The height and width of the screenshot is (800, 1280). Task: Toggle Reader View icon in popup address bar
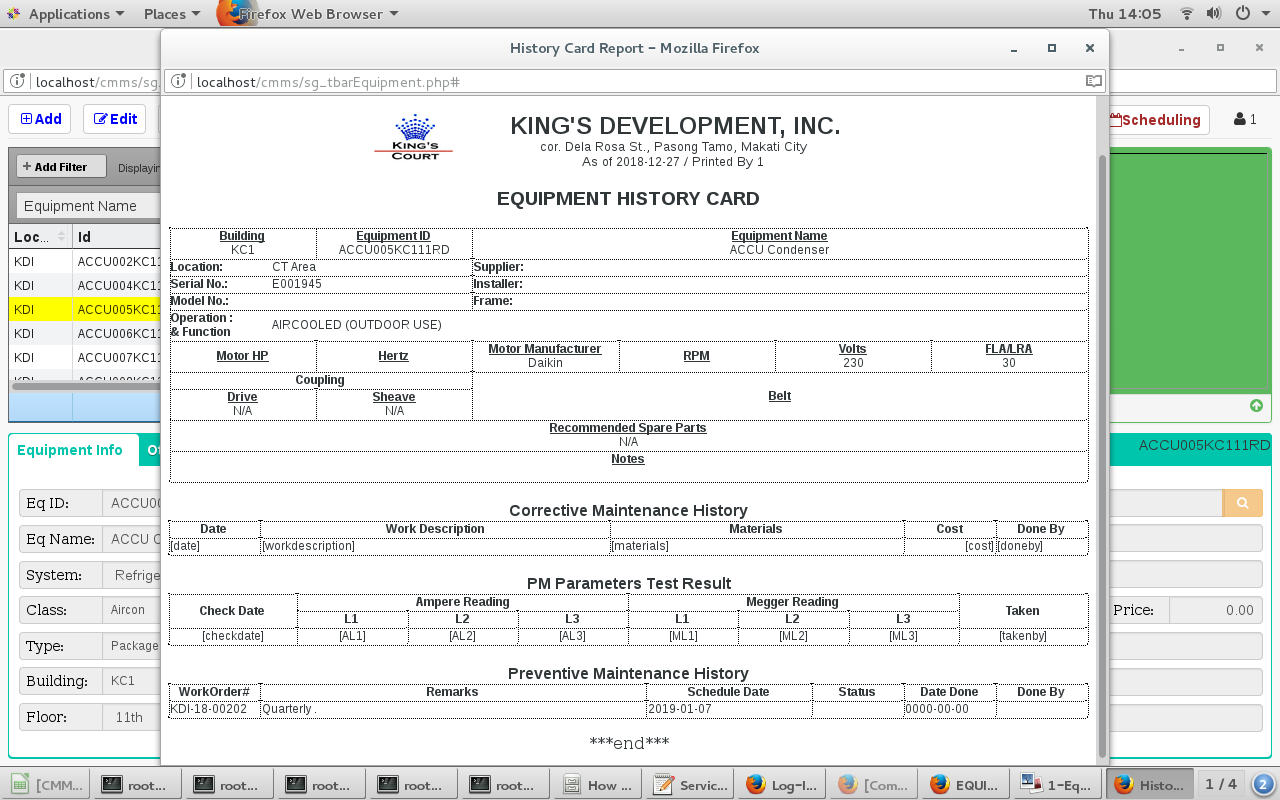(1094, 81)
